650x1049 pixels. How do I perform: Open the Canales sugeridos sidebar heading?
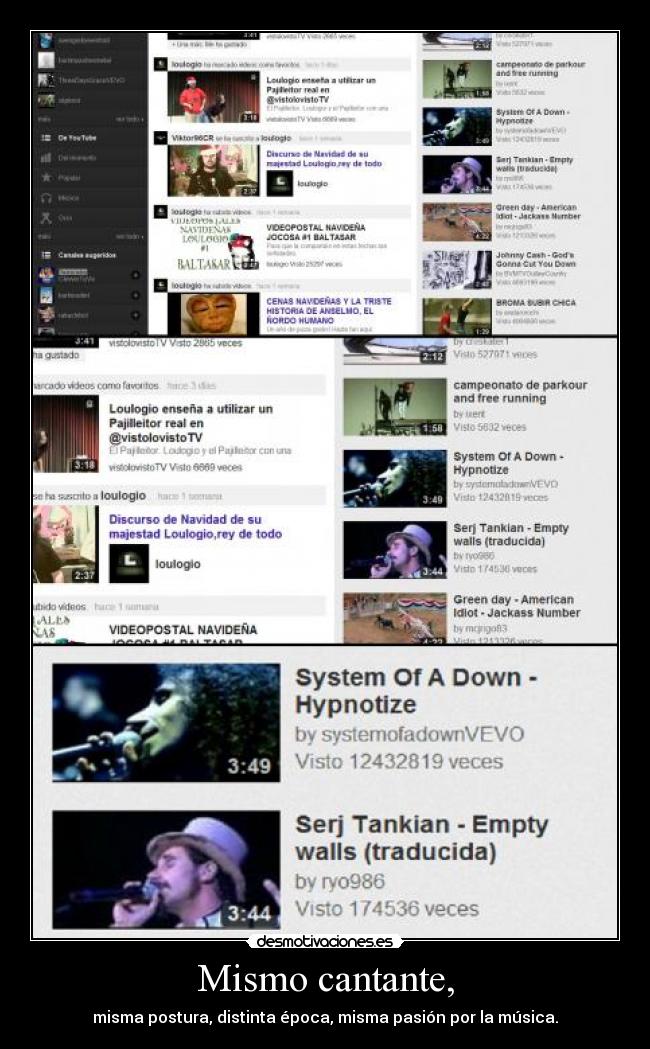87,255
